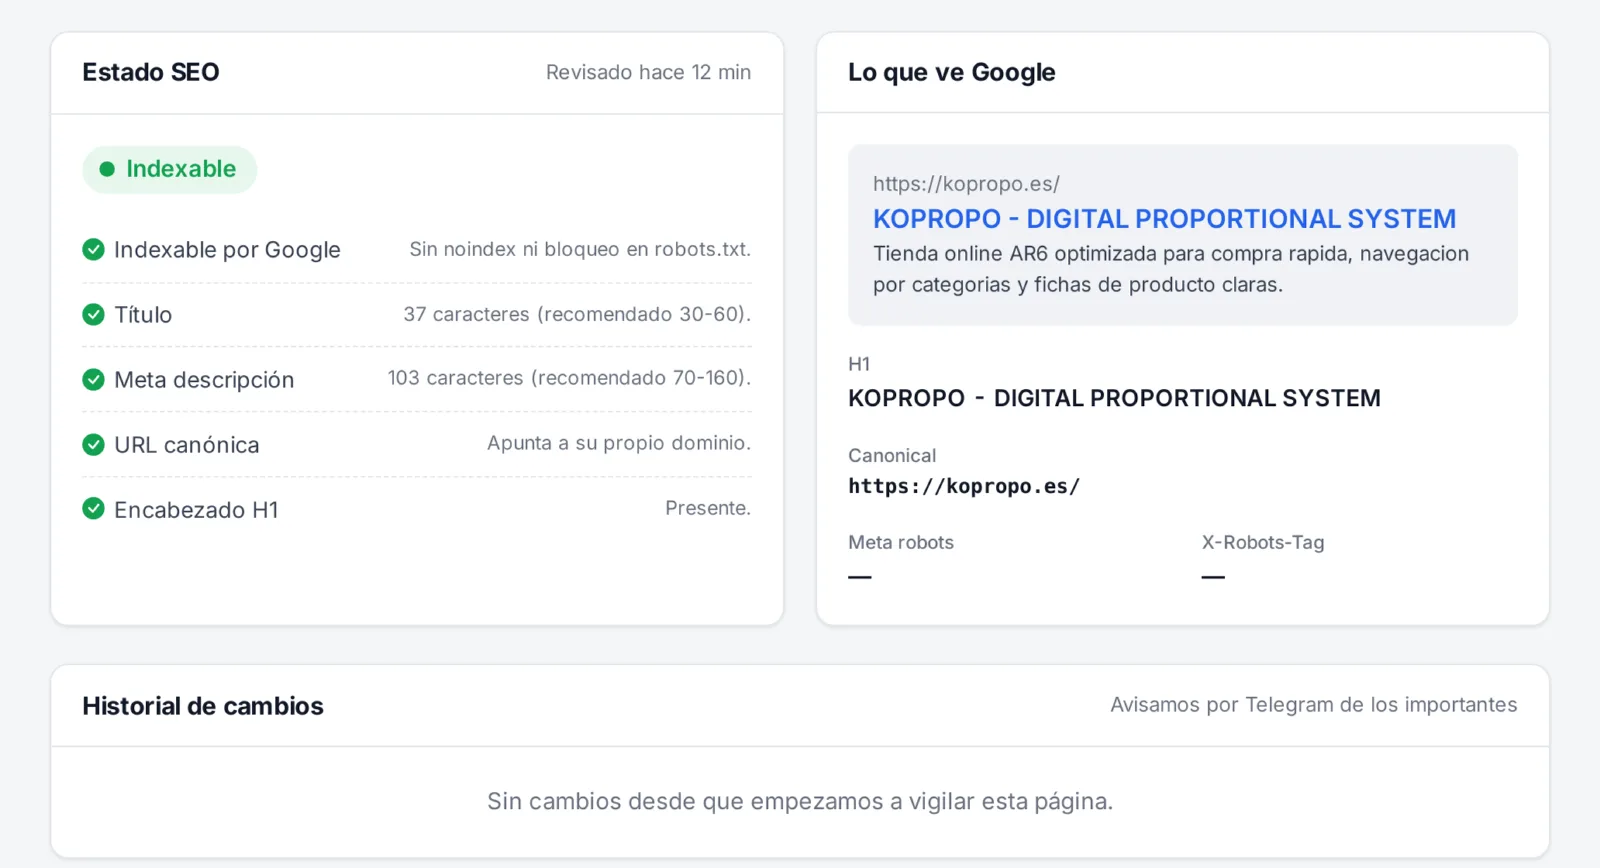
Task: Click 'Sin cambios desde que empezamos a vigilar' message
Action: point(800,802)
